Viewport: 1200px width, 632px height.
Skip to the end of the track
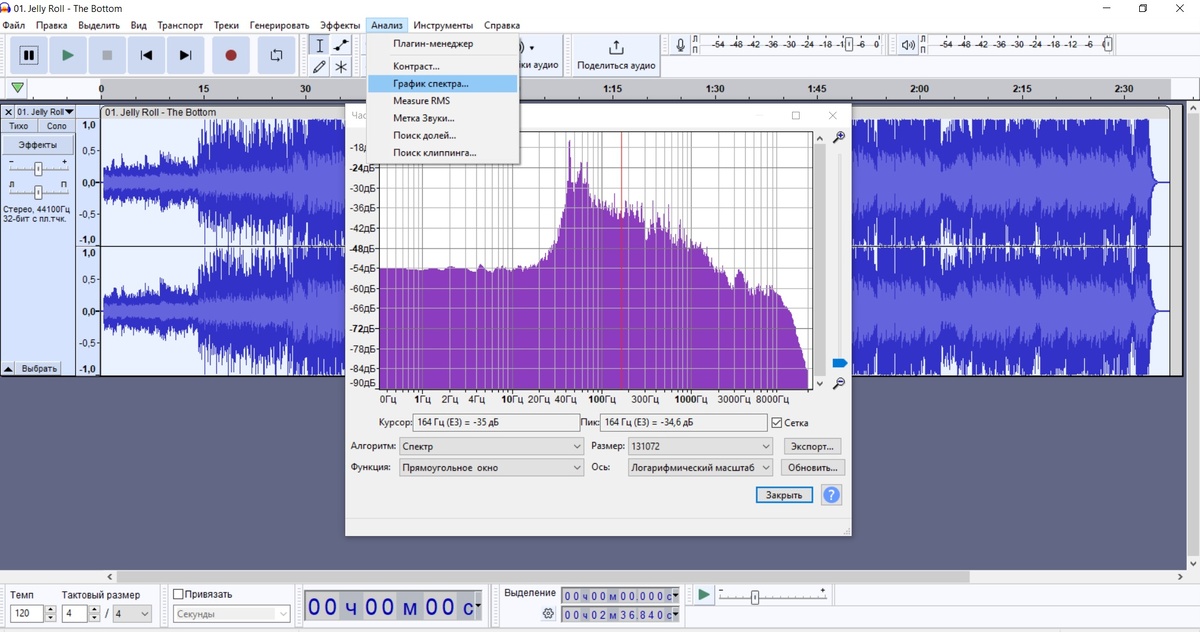point(185,55)
